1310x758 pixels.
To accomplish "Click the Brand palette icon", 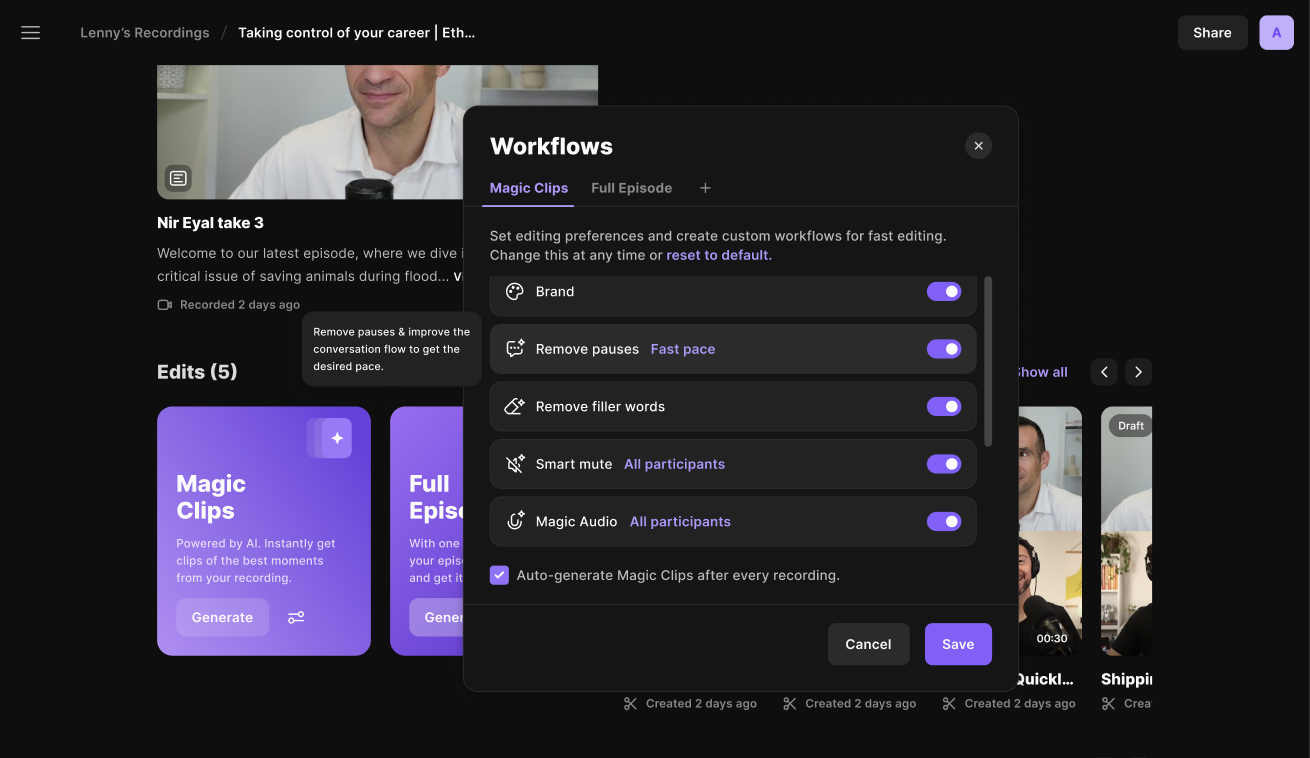I will tap(515, 292).
